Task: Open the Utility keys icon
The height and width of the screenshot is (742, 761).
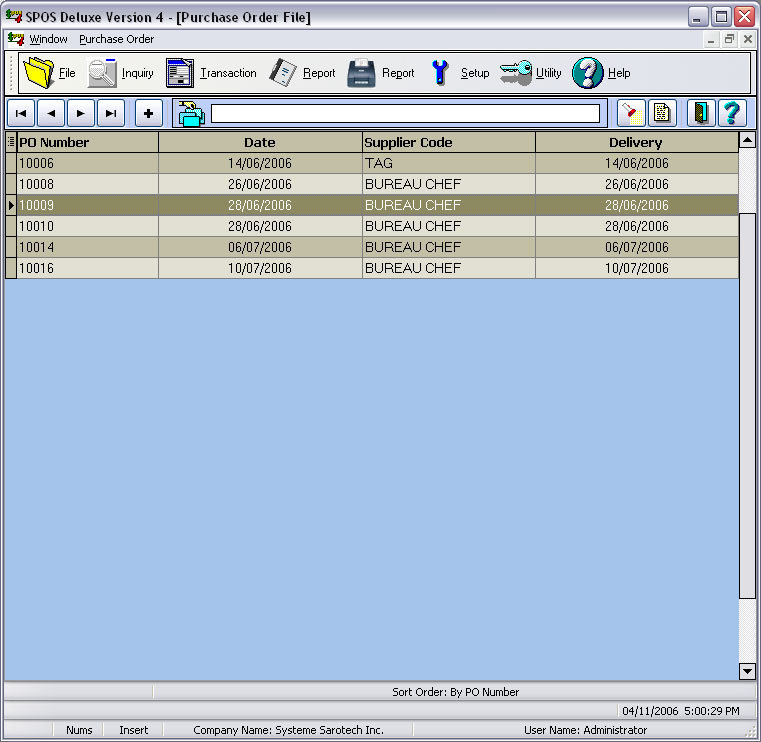Action: coord(516,73)
